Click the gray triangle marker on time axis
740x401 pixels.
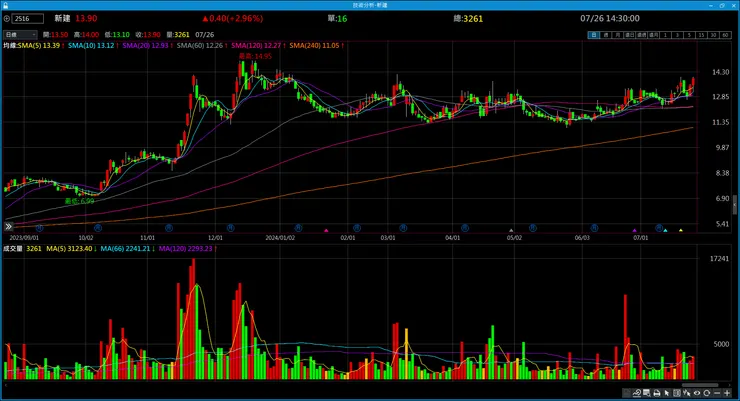[511, 230]
